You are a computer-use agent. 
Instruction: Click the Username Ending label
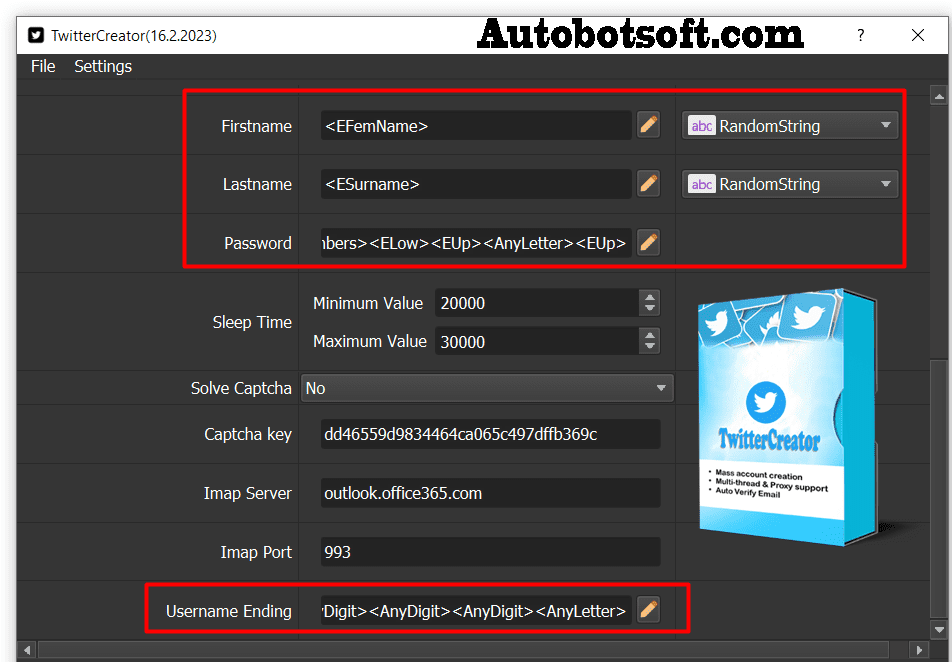click(x=229, y=611)
